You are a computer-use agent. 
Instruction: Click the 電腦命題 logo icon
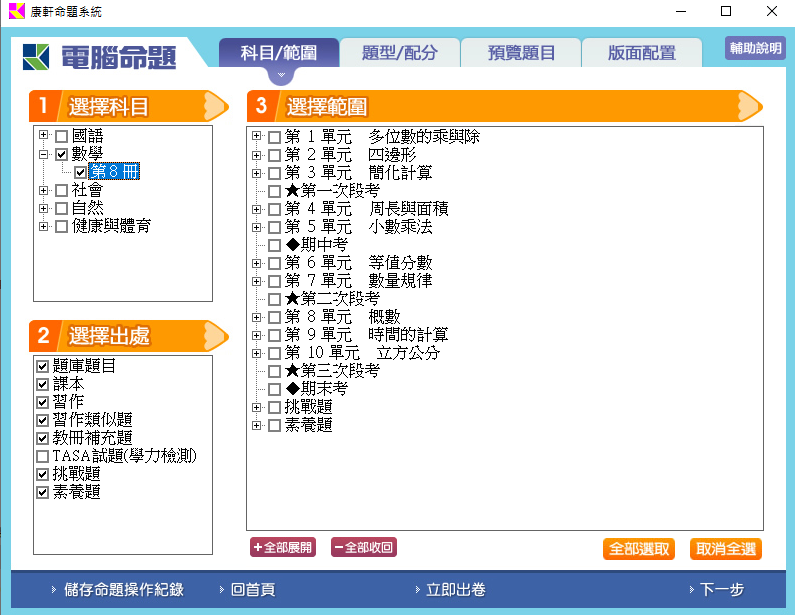point(38,57)
